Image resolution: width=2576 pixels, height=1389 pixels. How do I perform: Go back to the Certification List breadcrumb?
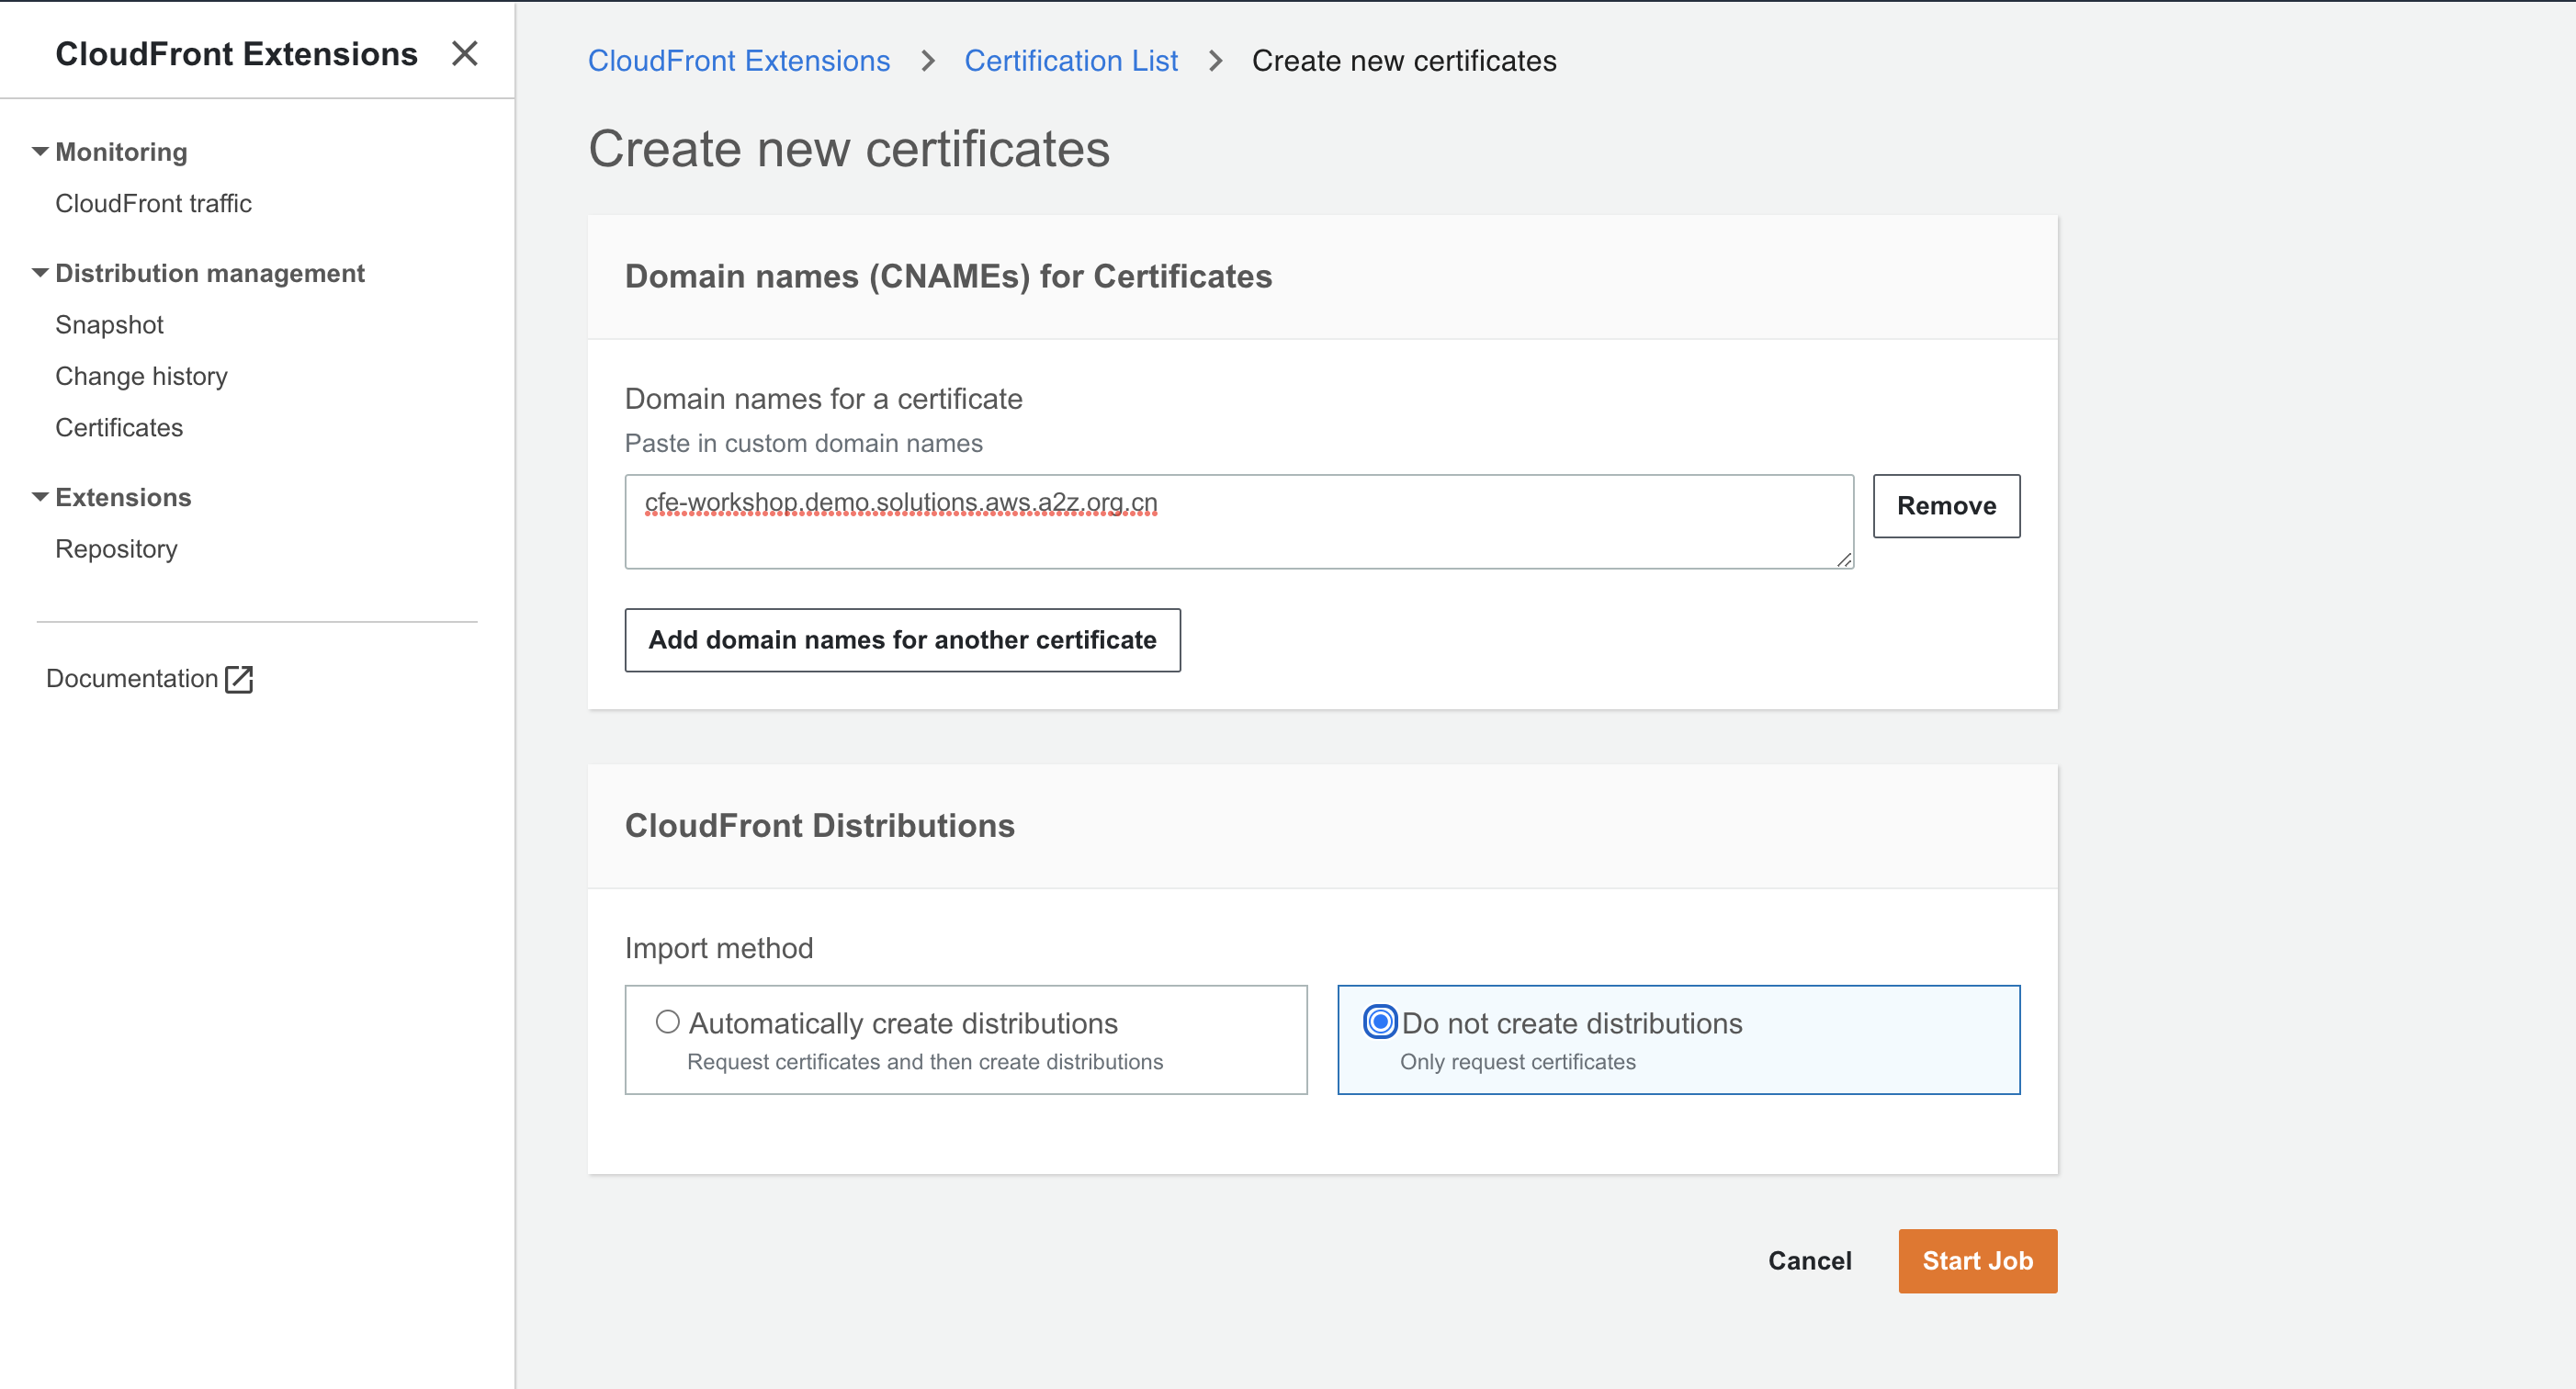click(x=1071, y=61)
